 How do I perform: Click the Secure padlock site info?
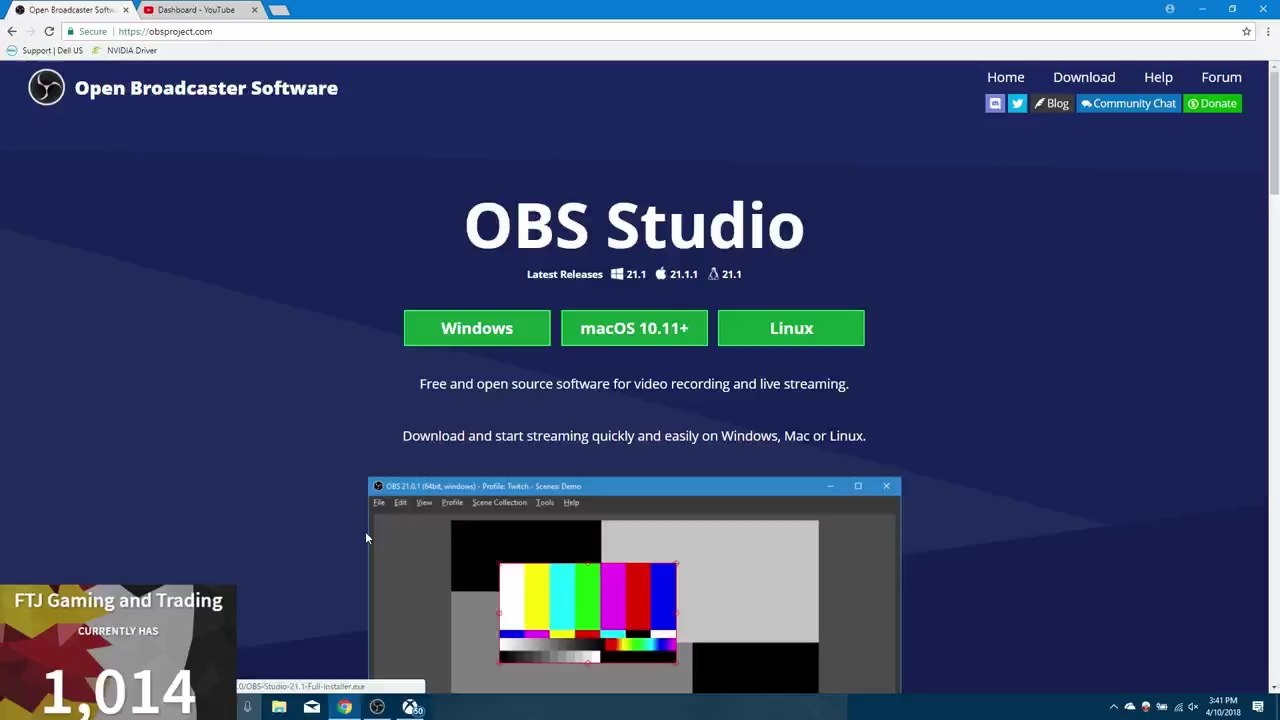click(87, 31)
